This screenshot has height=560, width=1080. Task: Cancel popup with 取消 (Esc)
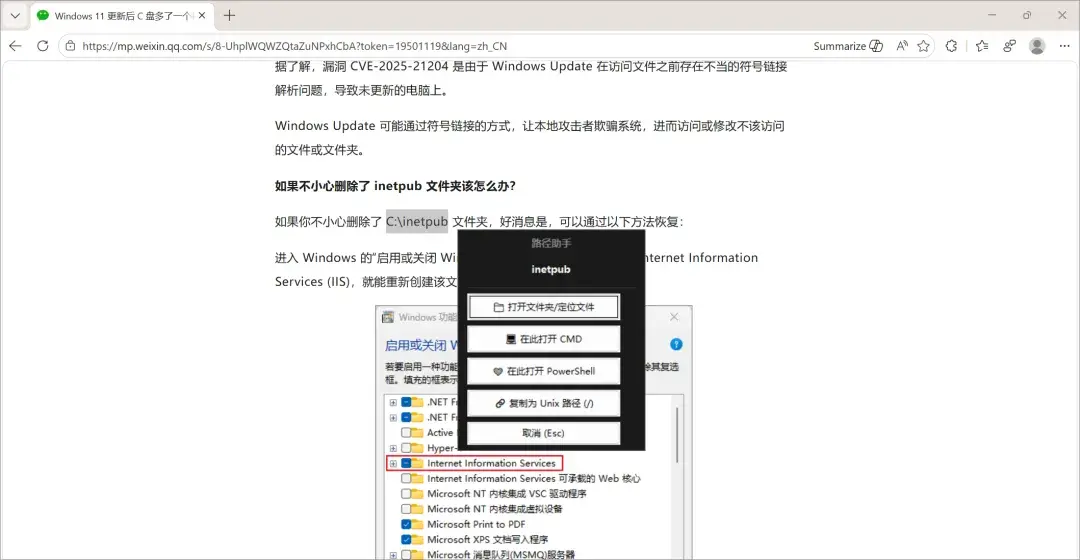point(543,433)
